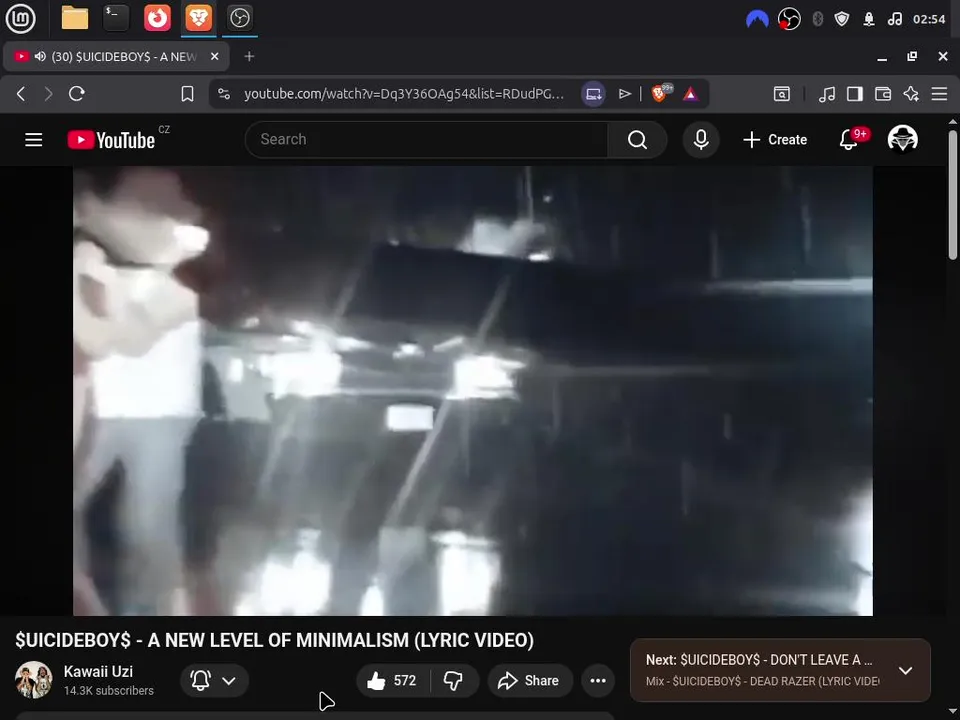This screenshot has width=960, height=720.
Task: Reload the current page
Action: (x=77, y=94)
